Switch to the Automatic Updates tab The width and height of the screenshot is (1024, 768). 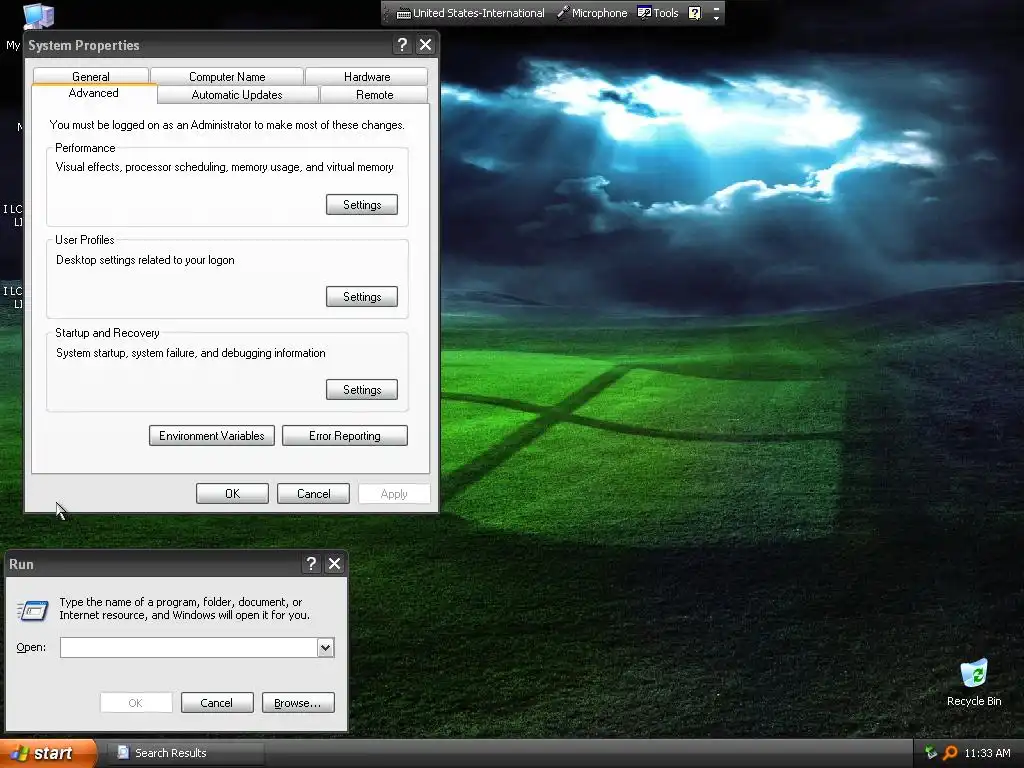click(x=237, y=95)
